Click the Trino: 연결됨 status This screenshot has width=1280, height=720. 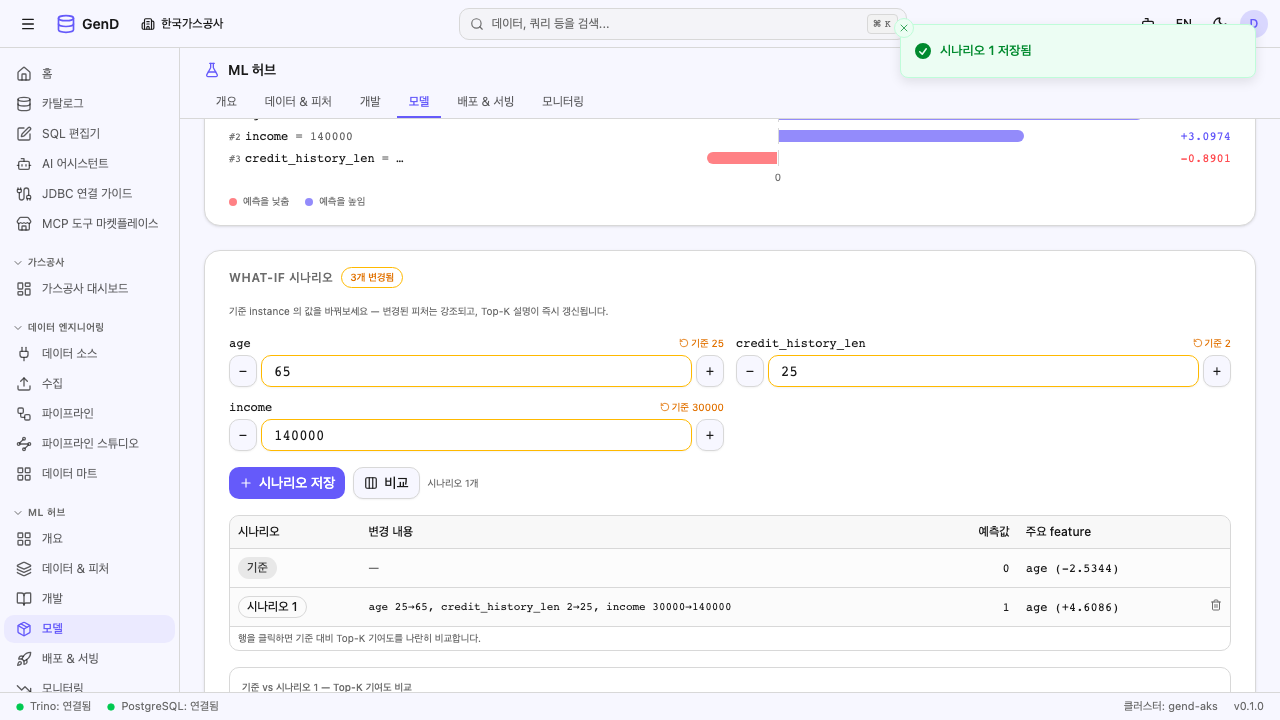tap(53, 706)
